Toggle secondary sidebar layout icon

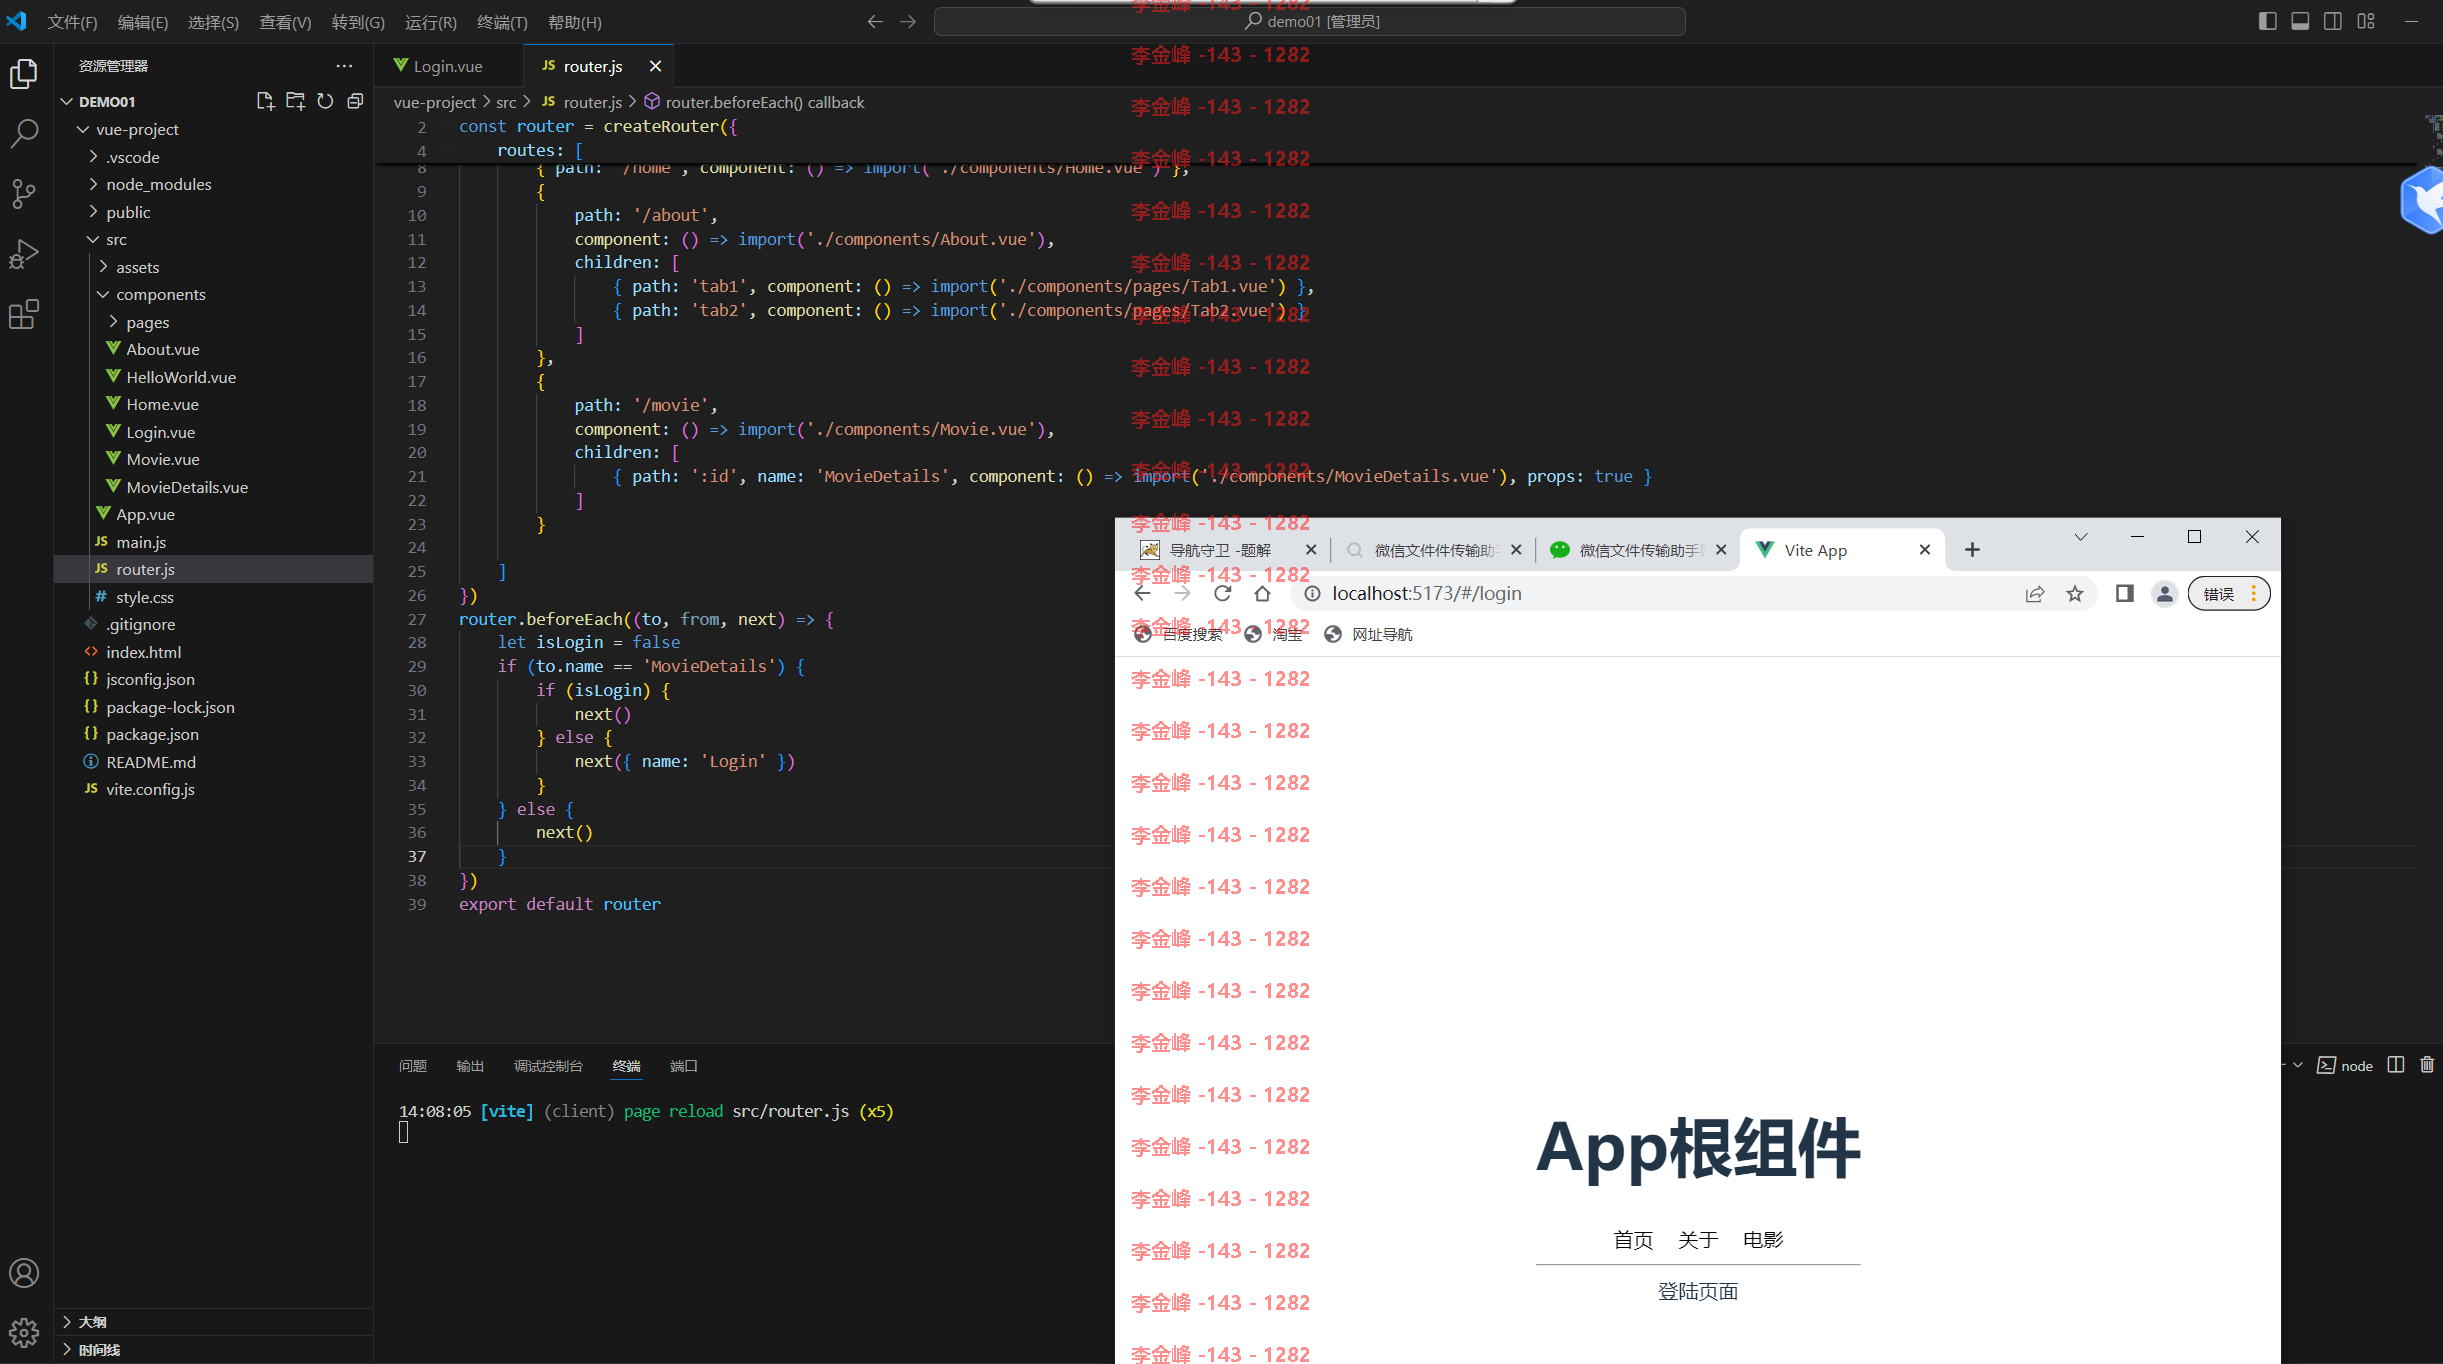coord(2333,21)
